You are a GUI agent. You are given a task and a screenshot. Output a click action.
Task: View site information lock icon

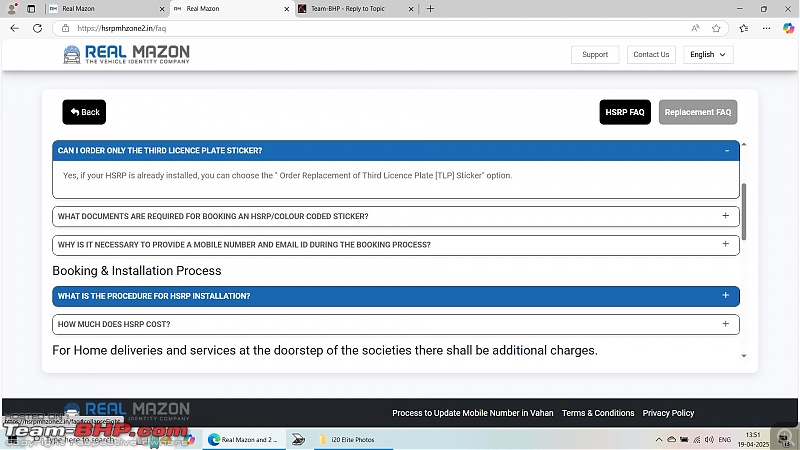coord(65,29)
